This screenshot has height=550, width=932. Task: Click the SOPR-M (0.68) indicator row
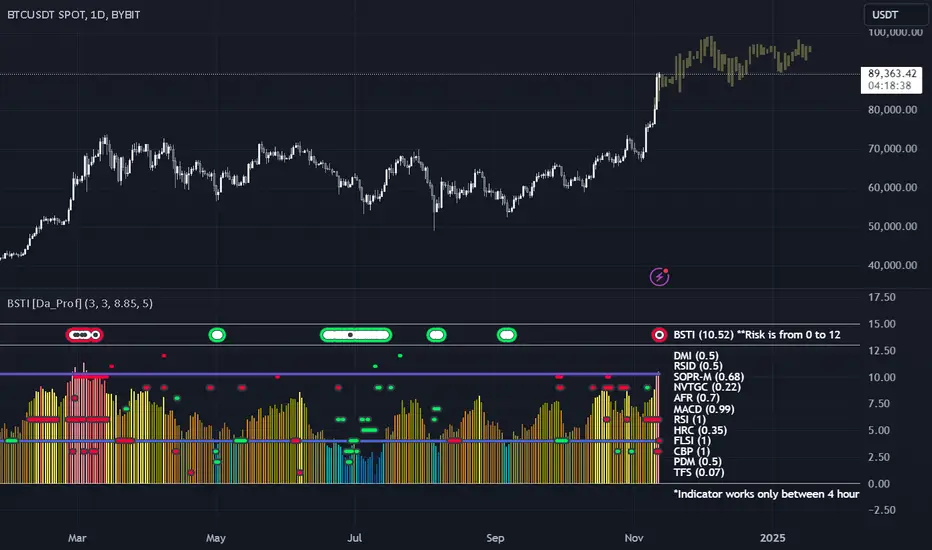click(709, 377)
